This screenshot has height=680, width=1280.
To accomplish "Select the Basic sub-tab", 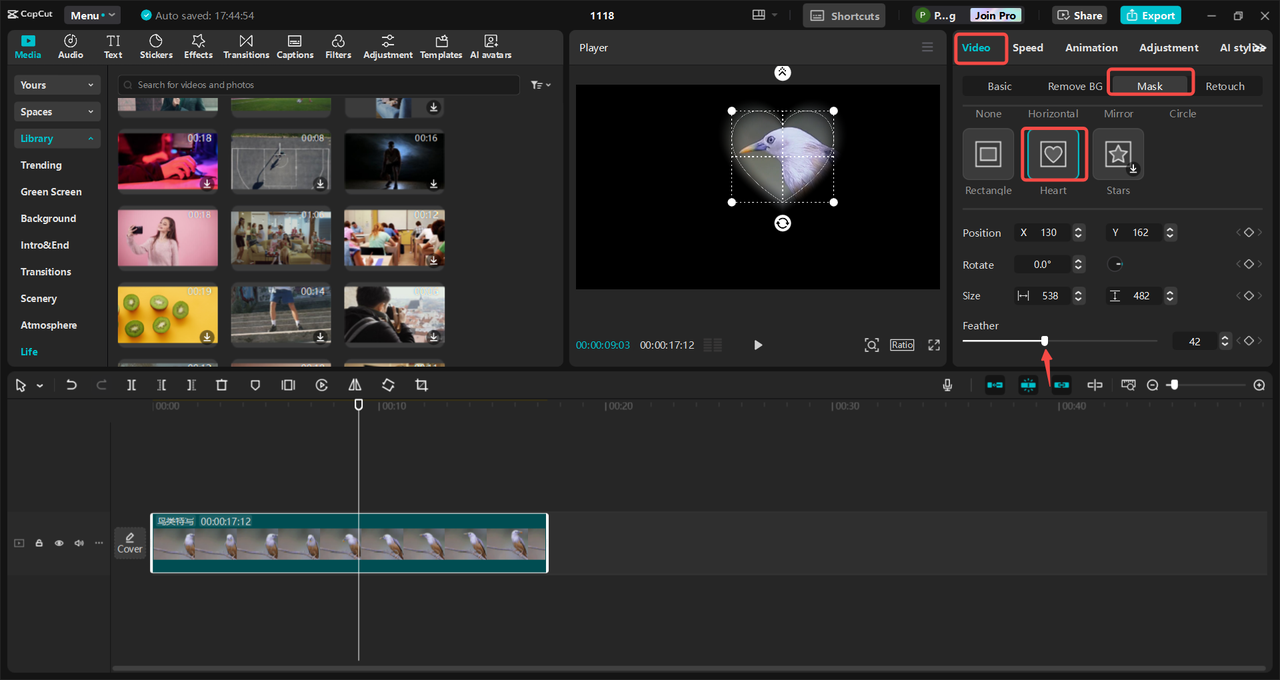I will (999, 86).
